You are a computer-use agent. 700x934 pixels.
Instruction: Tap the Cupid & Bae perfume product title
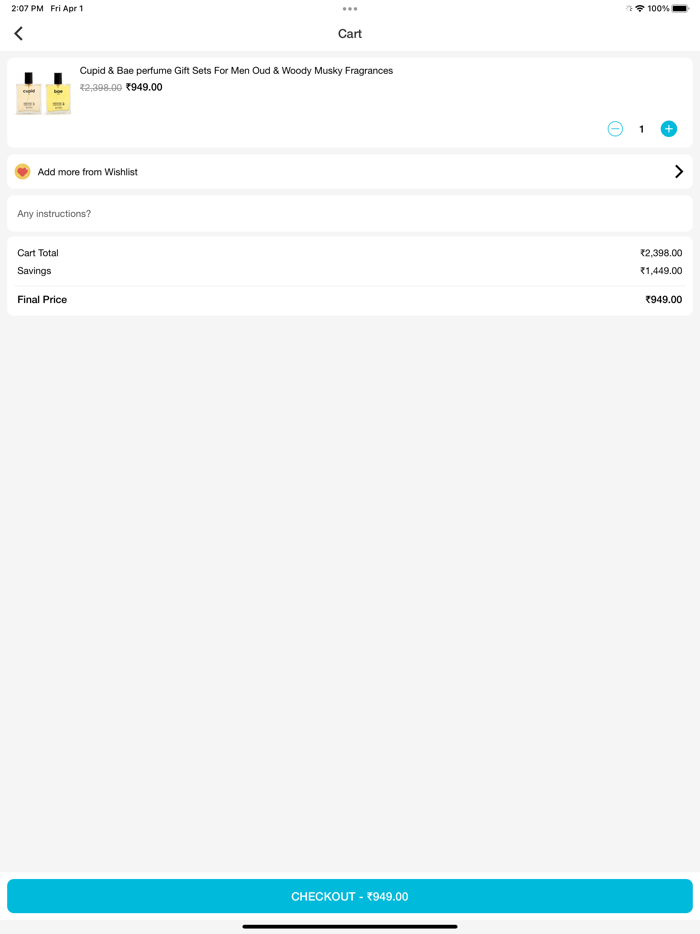pyautogui.click(x=236, y=71)
